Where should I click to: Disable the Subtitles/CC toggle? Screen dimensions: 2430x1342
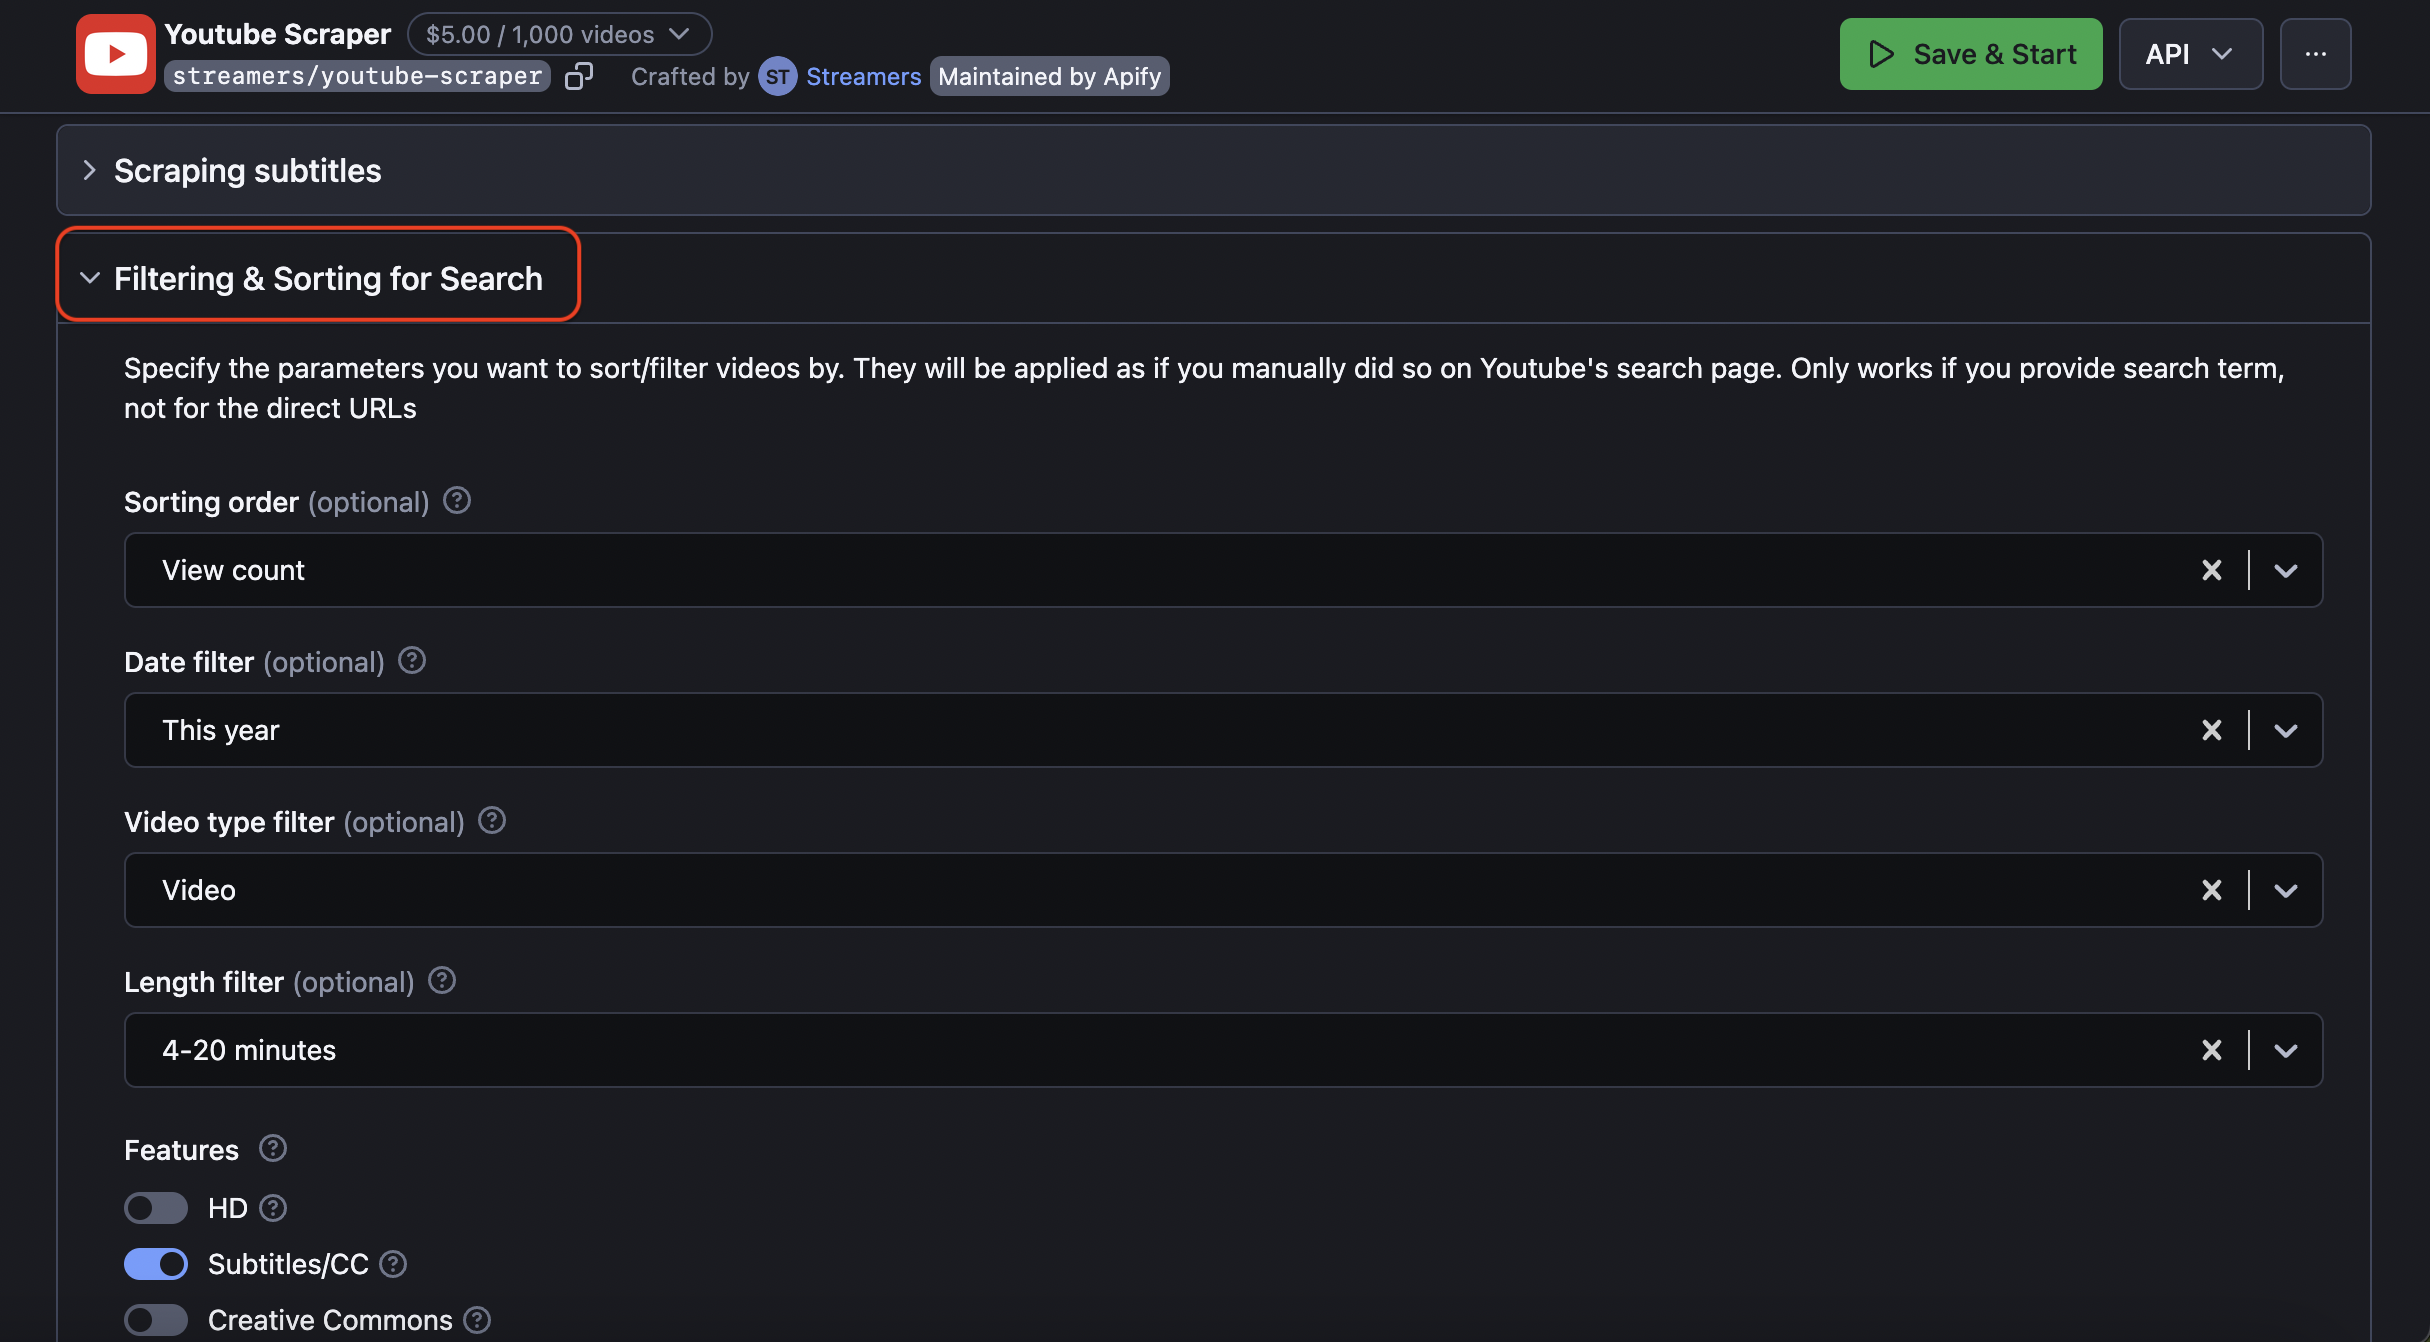coord(156,1263)
